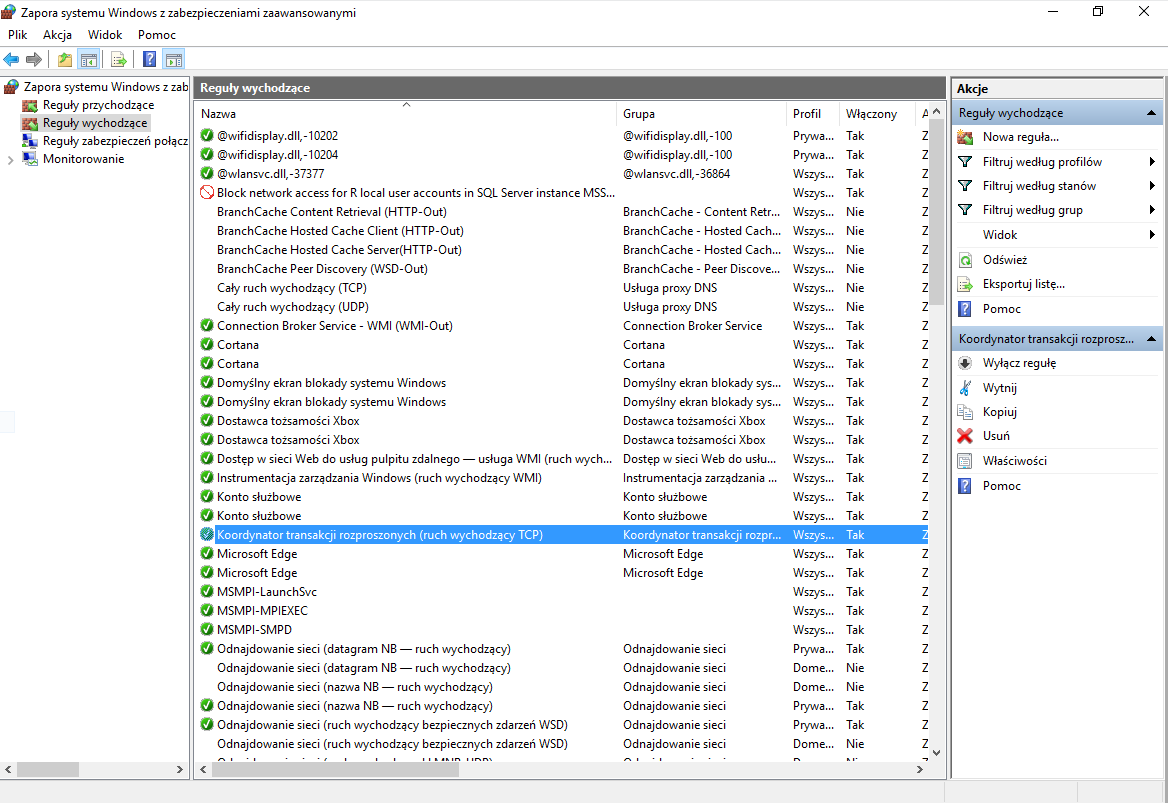This screenshot has width=1168, height=803.
Task: Click the red X Usuń icon
Action: [x=965, y=436]
